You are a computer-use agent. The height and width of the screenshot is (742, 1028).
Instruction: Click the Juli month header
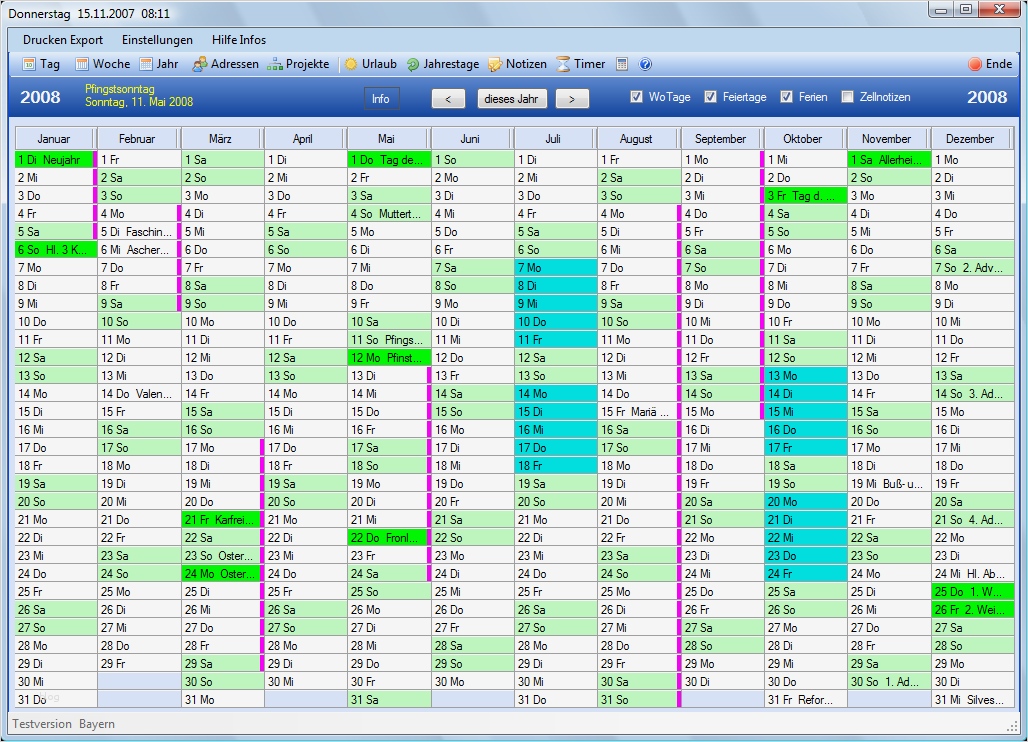pos(553,138)
